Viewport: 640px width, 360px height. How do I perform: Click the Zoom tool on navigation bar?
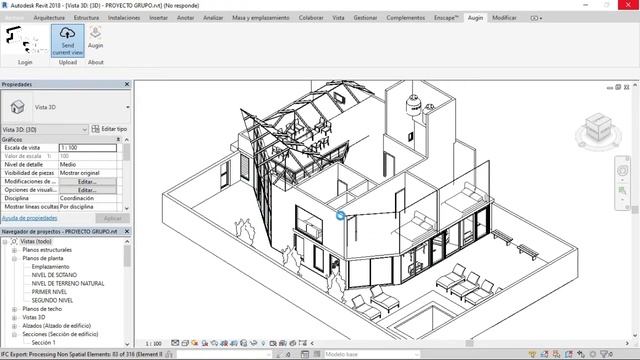tap(622, 191)
